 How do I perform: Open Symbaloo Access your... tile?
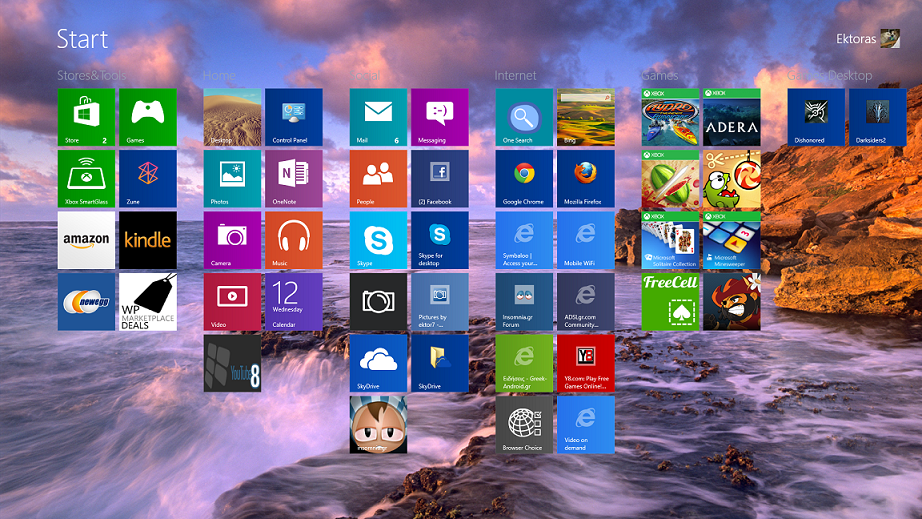(524, 240)
